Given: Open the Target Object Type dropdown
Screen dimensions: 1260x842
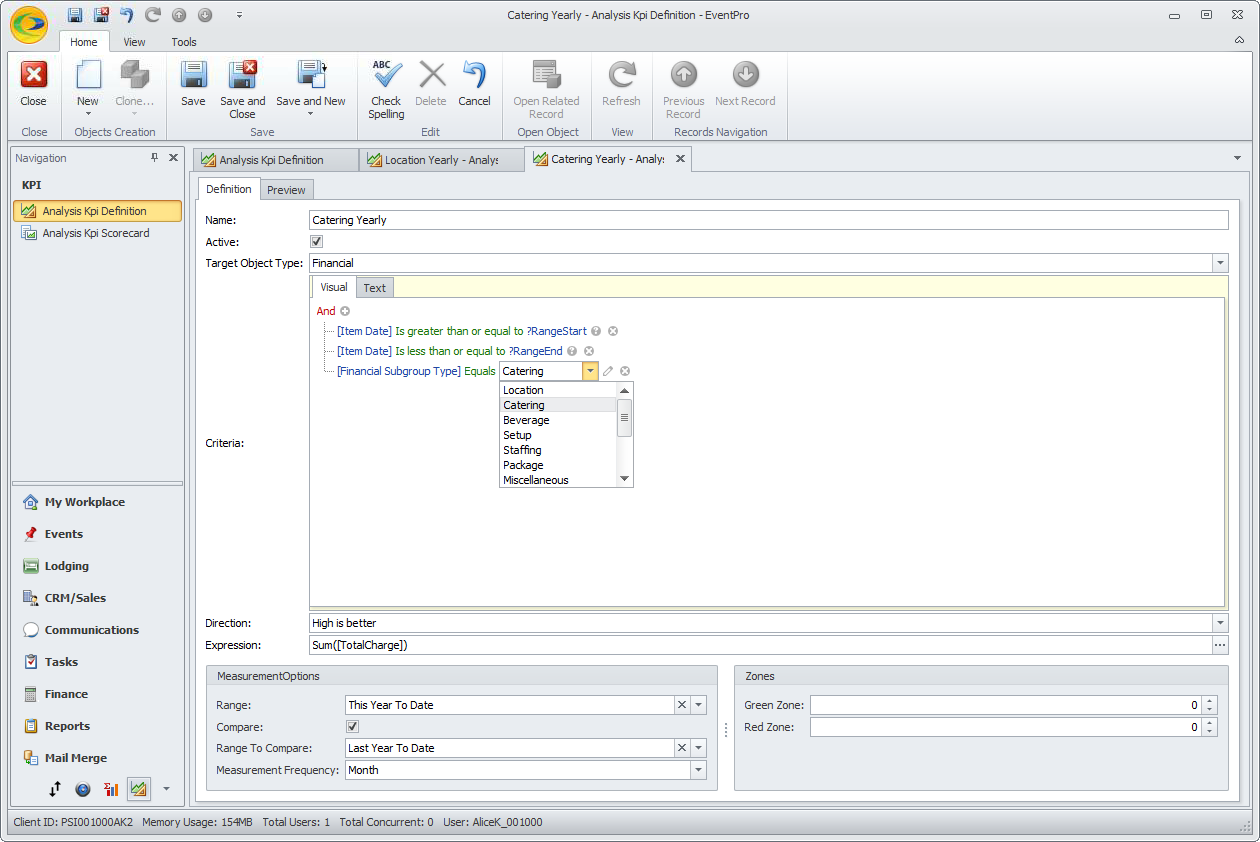Looking at the screenshot, I should pos(1220,263).
